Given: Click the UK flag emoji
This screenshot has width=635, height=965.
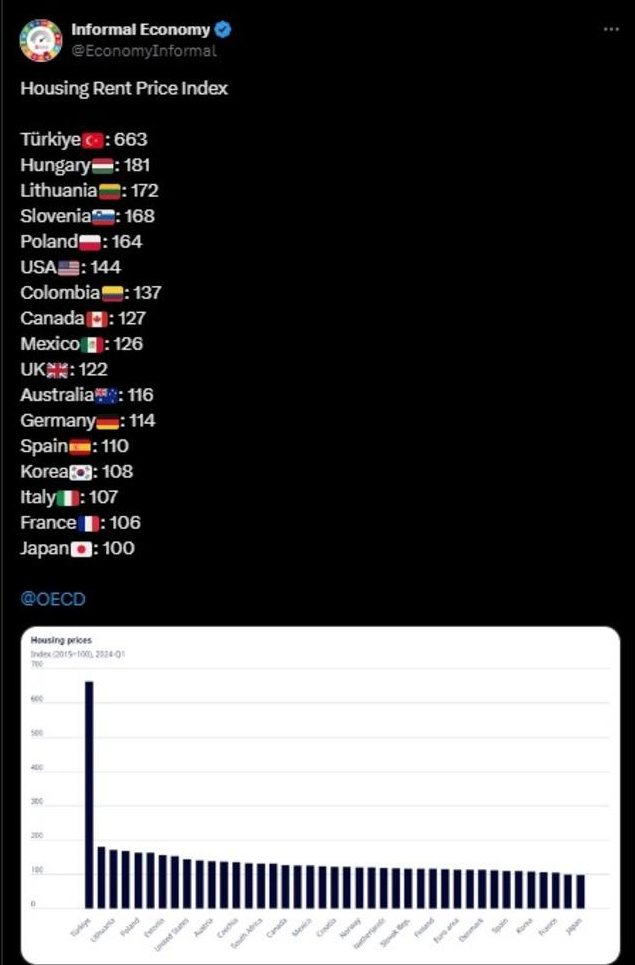Looking at the screenshot, I should [x=57, y=370].
